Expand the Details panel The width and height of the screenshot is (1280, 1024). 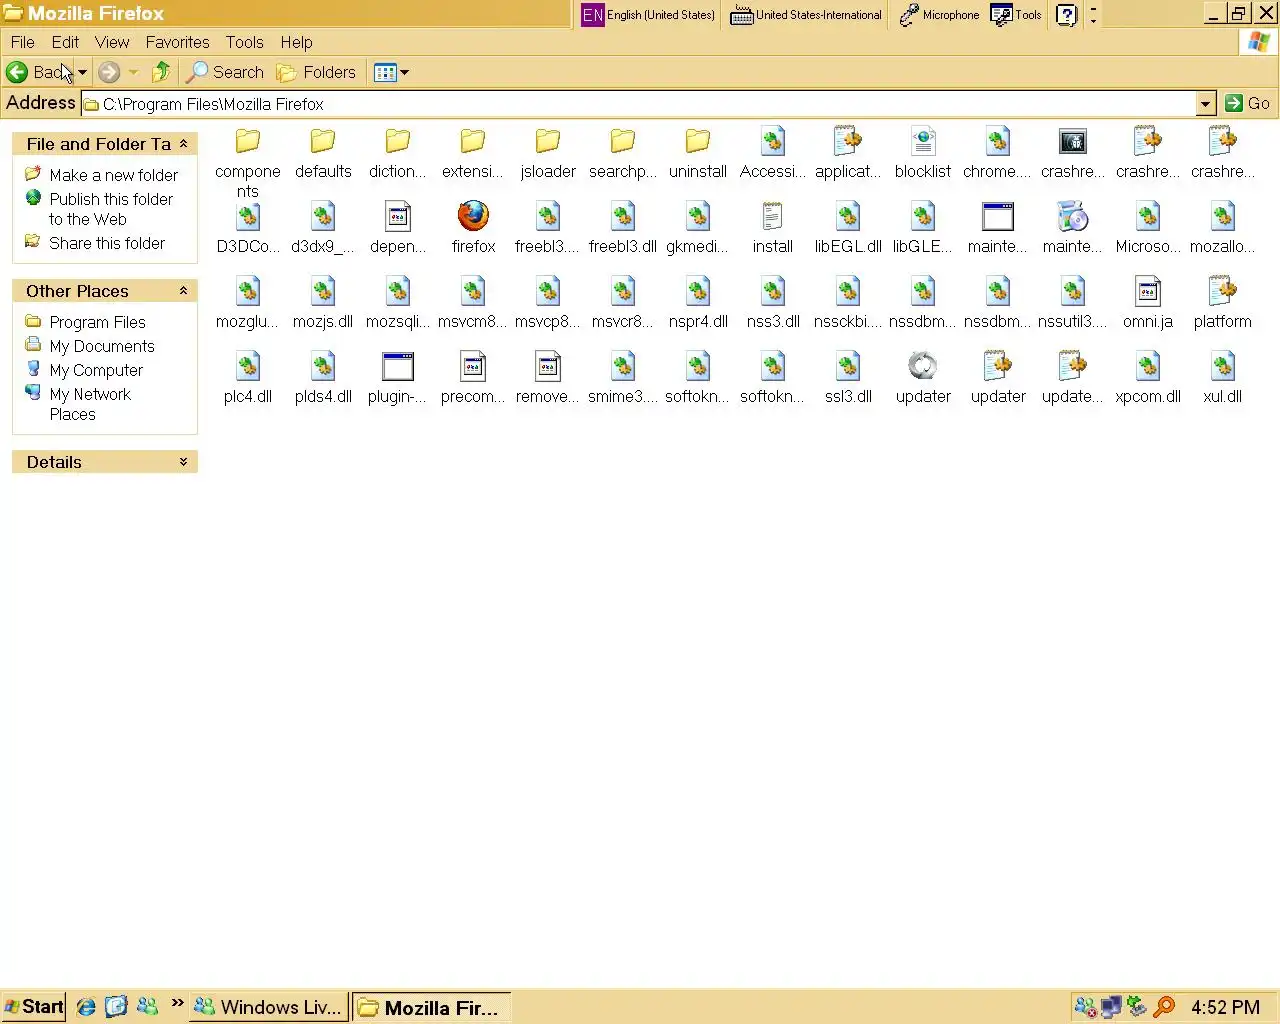[183, 462]
